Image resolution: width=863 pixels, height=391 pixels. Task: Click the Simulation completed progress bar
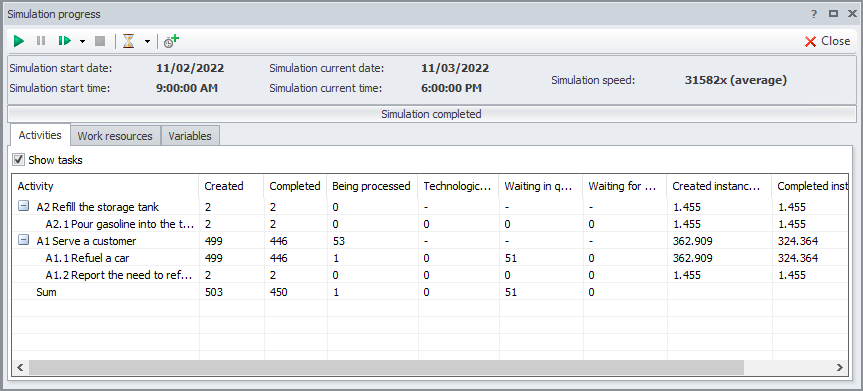point(432,115)
